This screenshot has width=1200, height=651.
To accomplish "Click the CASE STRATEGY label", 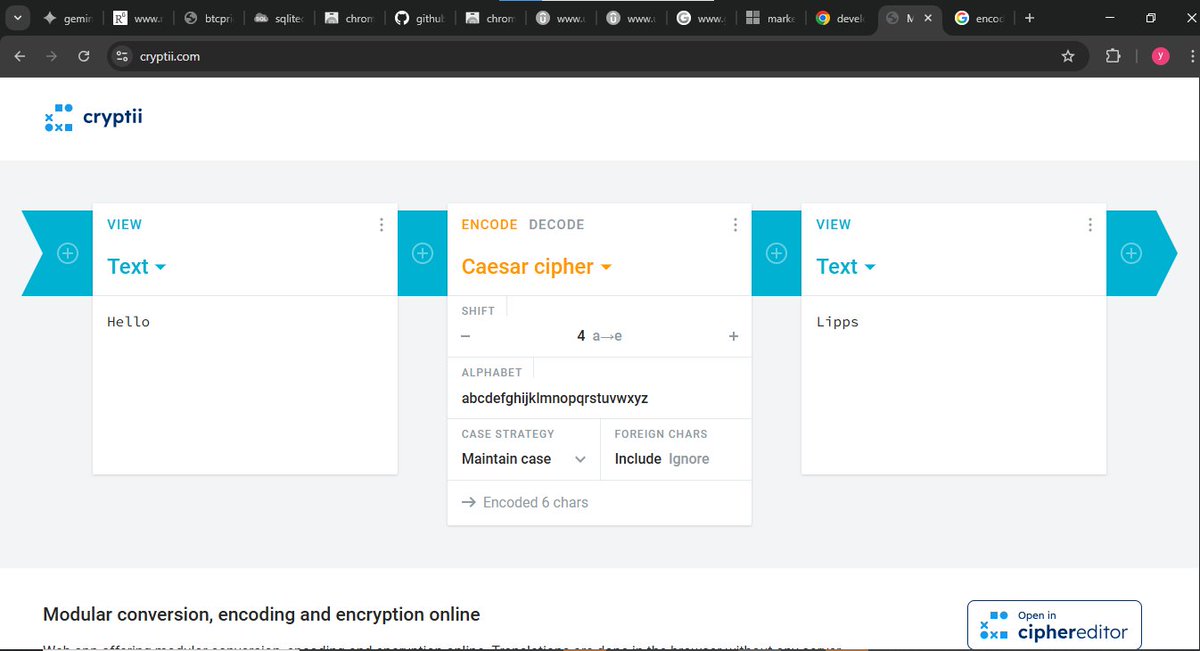I will (x=508, y=434).
